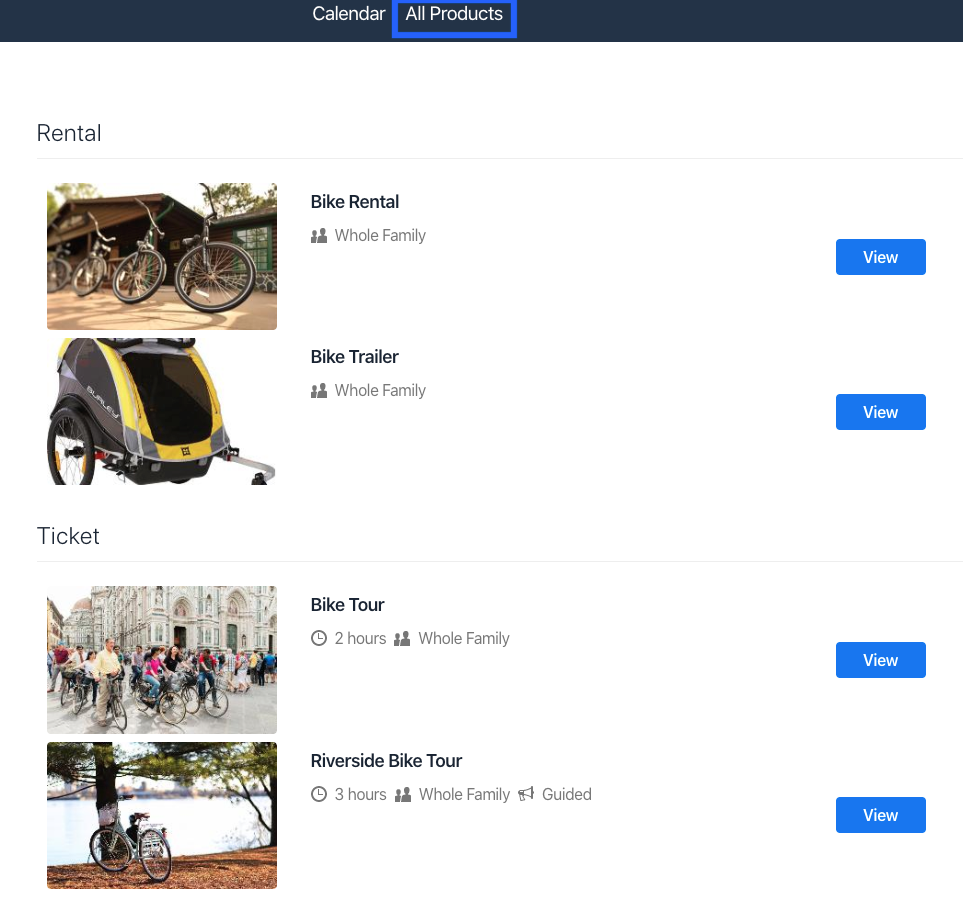Viewport: 963px width, 903px height.
Task: Click family icon in Riverside Bike Tour row
Action: 403,794
